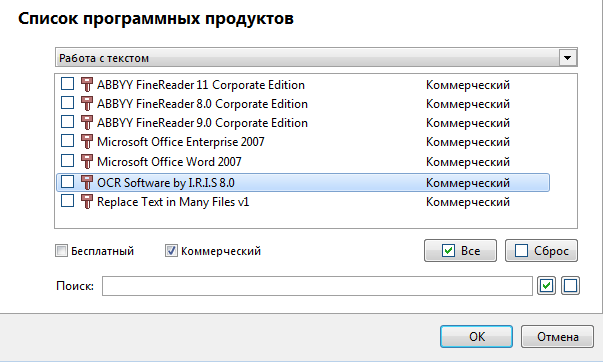This screenshot has width=603, height=362.
Task: Click the Все select-all button
Action: point(460,251)
